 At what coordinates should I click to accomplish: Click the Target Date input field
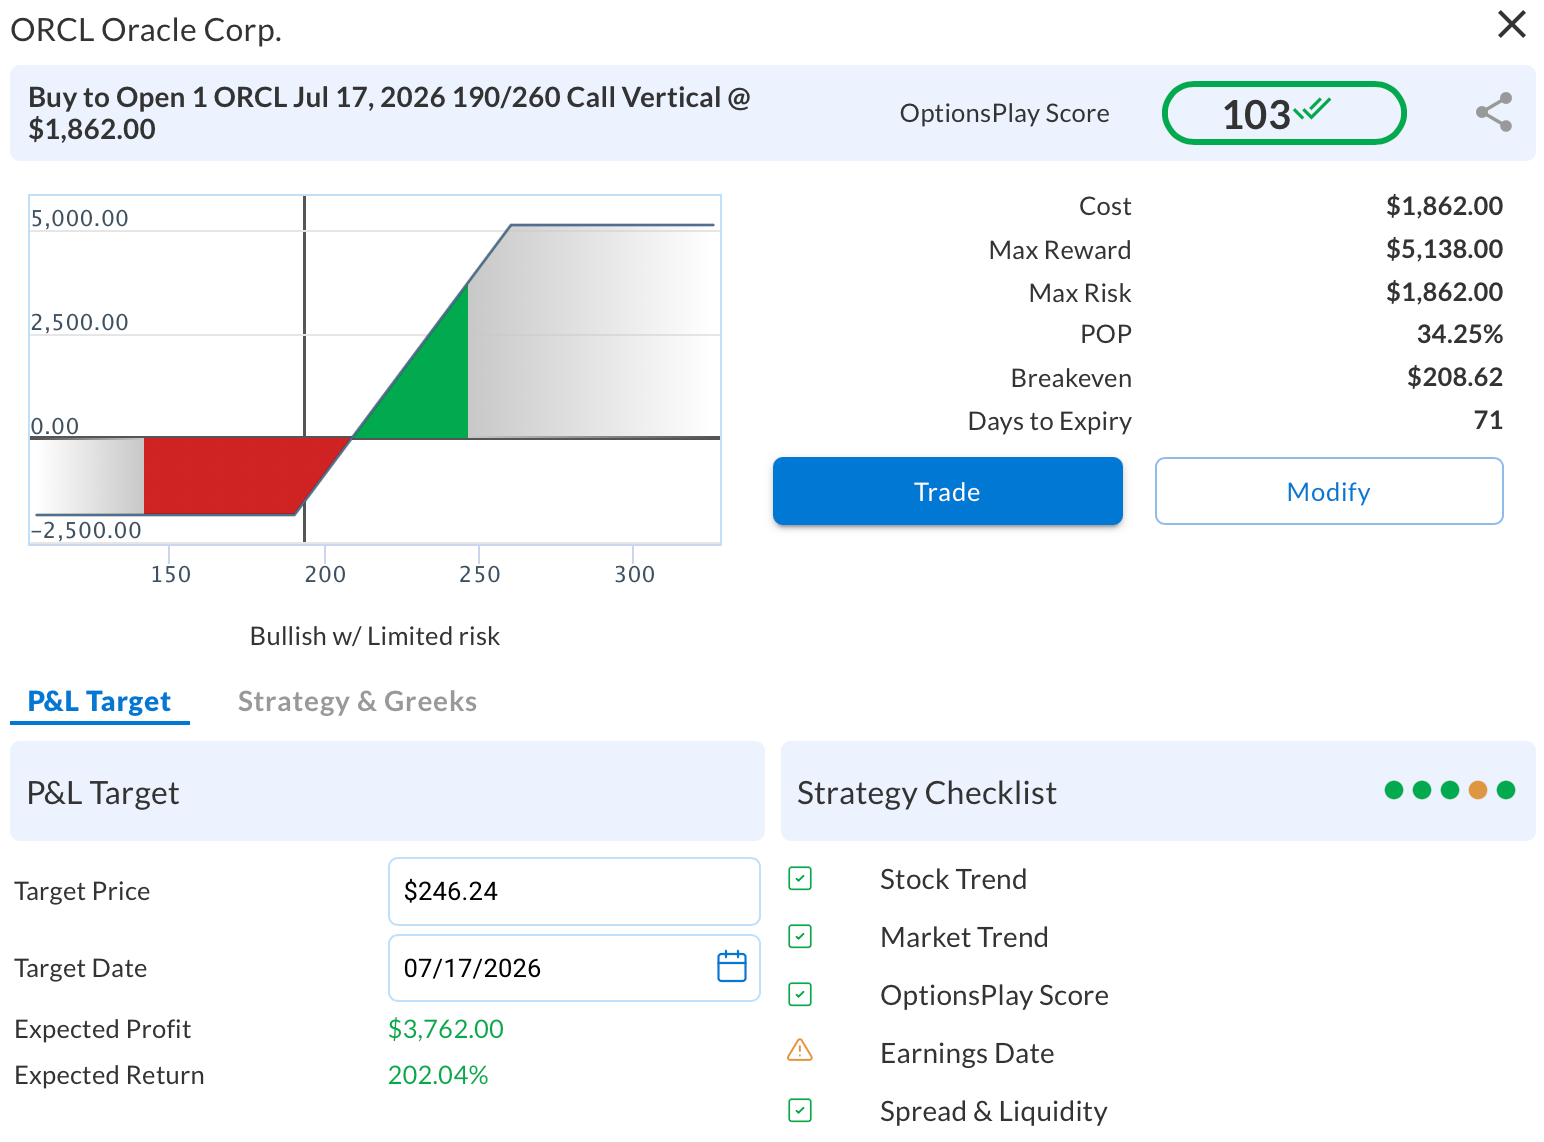tap(574, 968)
